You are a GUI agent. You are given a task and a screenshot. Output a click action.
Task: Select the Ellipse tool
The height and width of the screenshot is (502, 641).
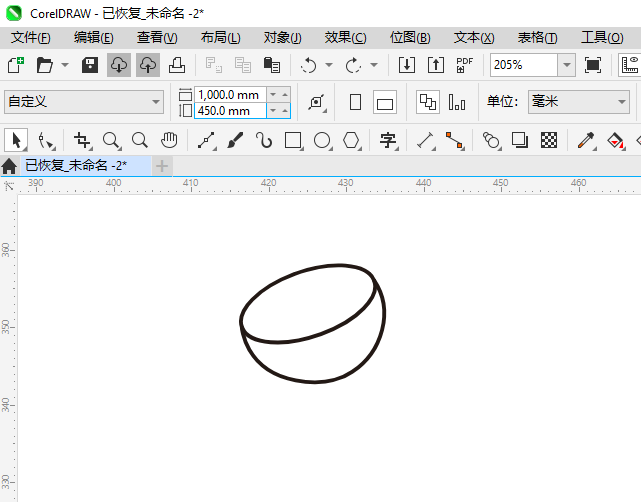(322, 140)
